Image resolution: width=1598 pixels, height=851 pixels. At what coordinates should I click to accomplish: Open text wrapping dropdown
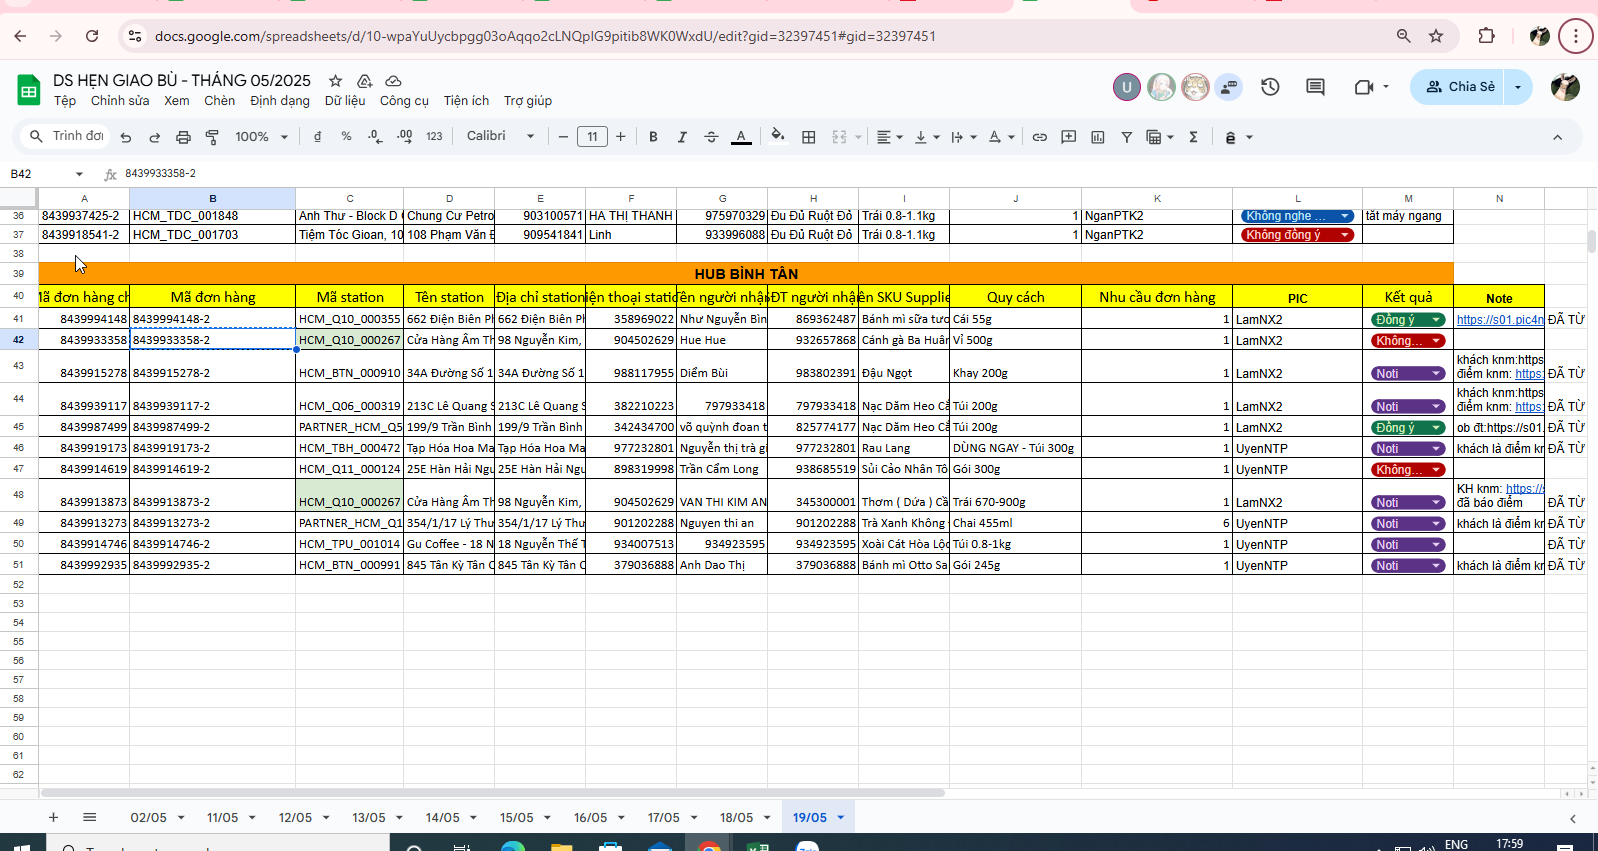click(964, 137)
